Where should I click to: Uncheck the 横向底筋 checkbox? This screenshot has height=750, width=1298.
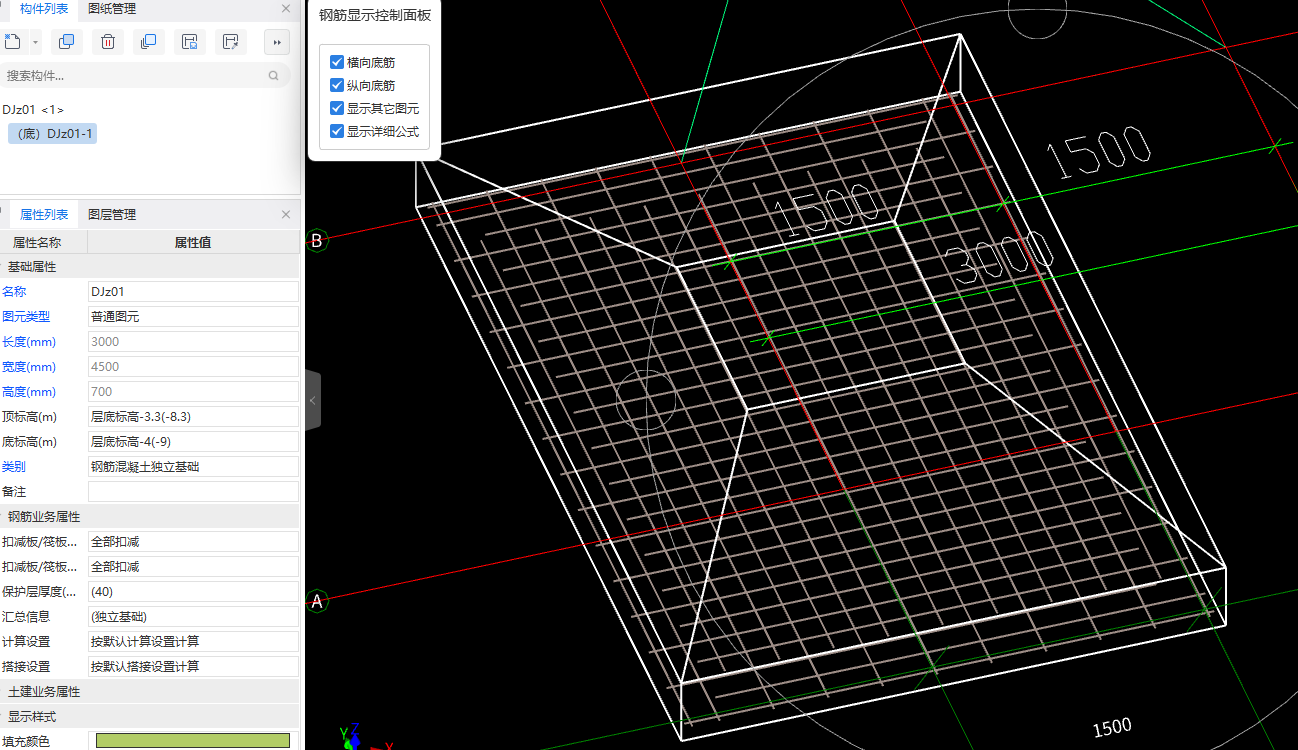pos(337,62)
